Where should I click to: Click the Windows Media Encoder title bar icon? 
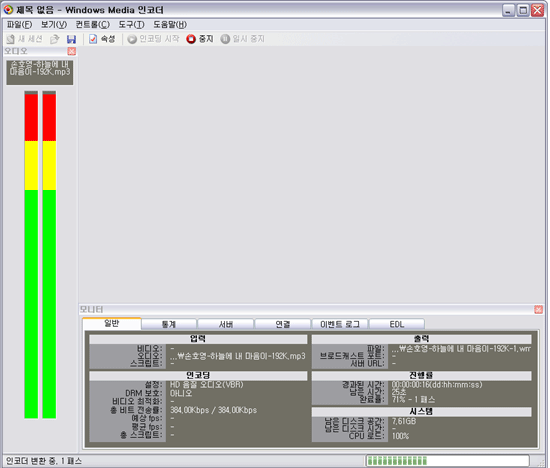coord(8,10)
